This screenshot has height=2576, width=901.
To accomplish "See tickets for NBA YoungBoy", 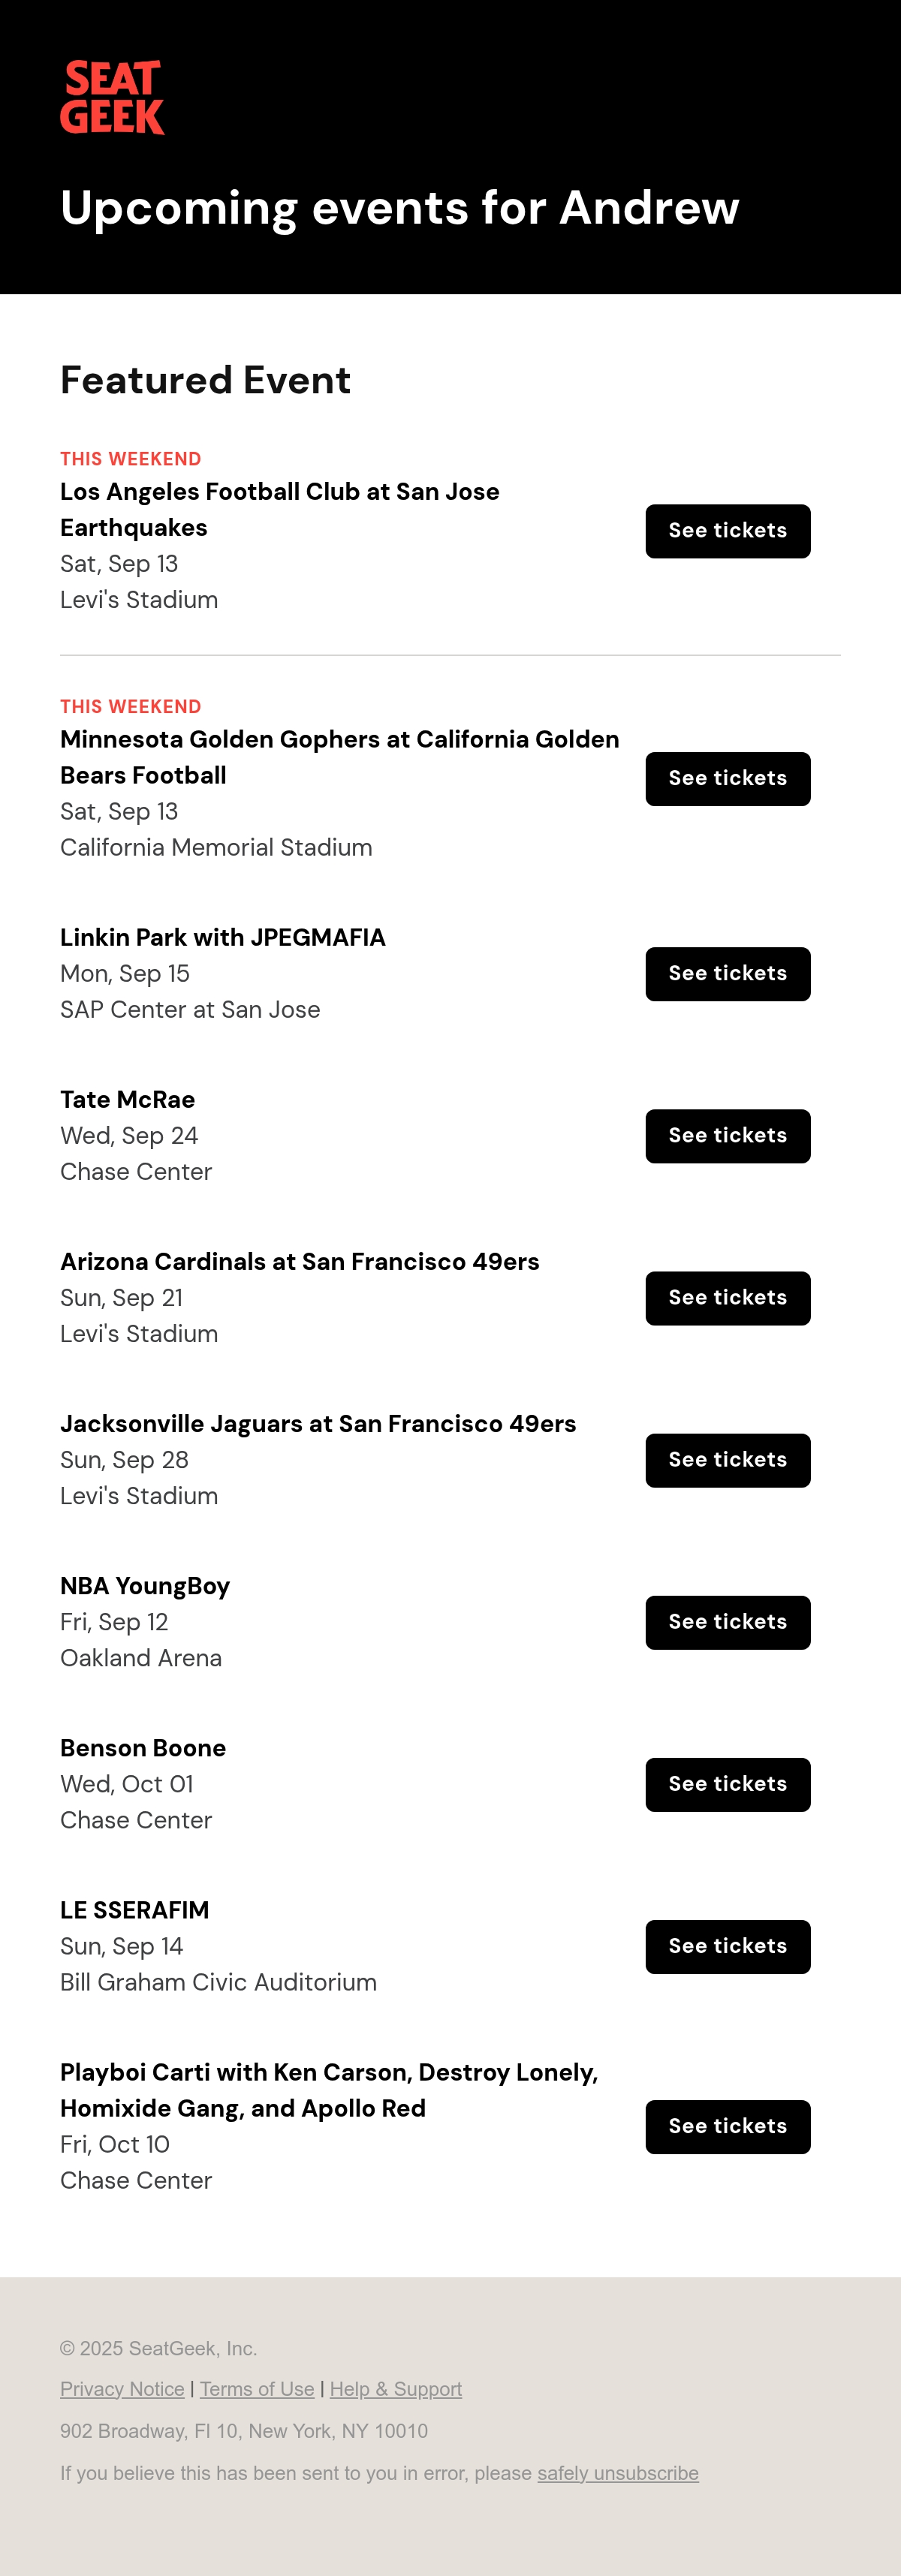I will tap(727, 1622).
